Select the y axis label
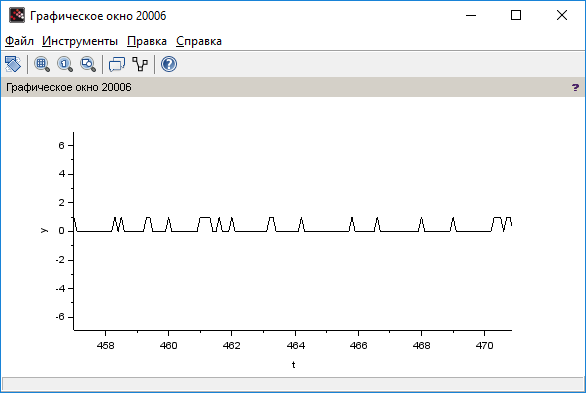The image size is (586, 393). (44, 230)
